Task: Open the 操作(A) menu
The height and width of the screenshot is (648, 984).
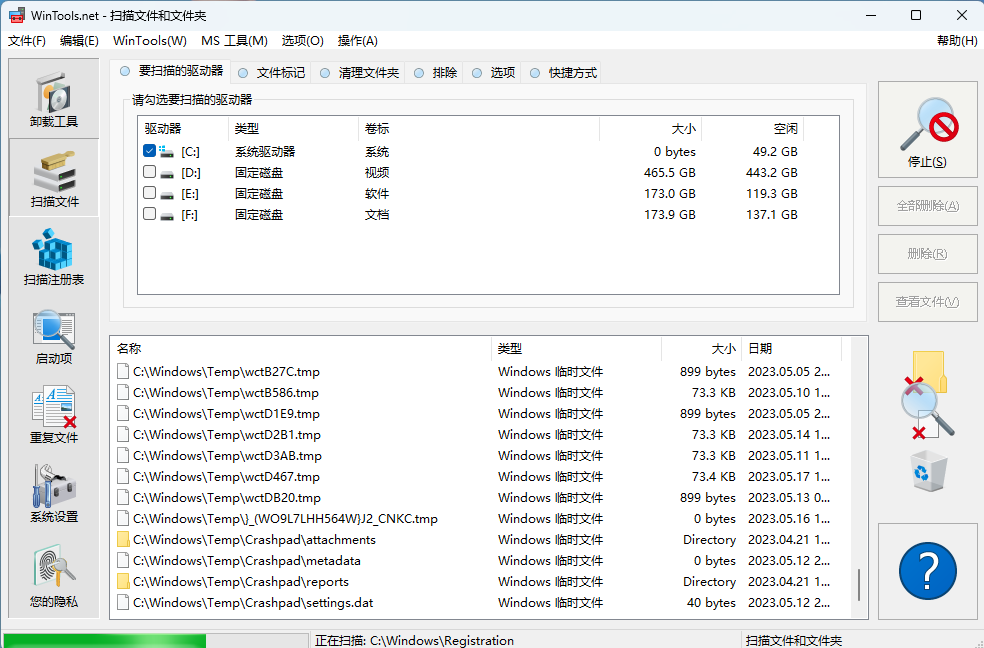Action: tap(358, 41)
